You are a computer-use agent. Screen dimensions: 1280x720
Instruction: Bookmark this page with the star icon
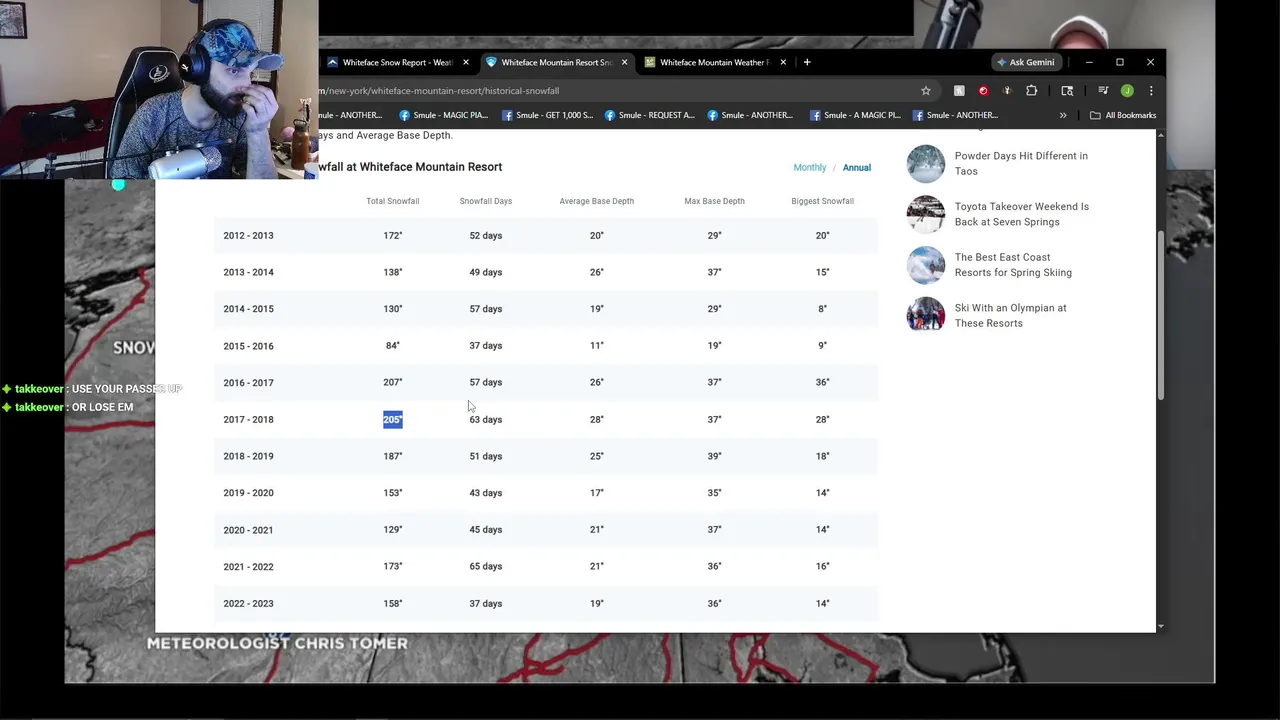coord(926,90)
